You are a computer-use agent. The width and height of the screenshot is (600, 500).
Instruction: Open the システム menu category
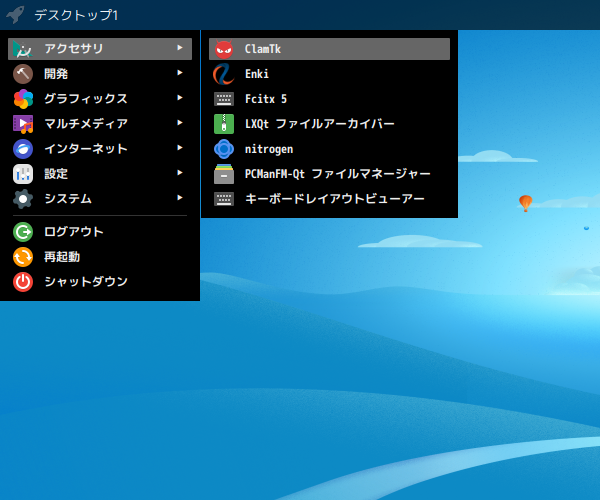[x=100, y=199]
